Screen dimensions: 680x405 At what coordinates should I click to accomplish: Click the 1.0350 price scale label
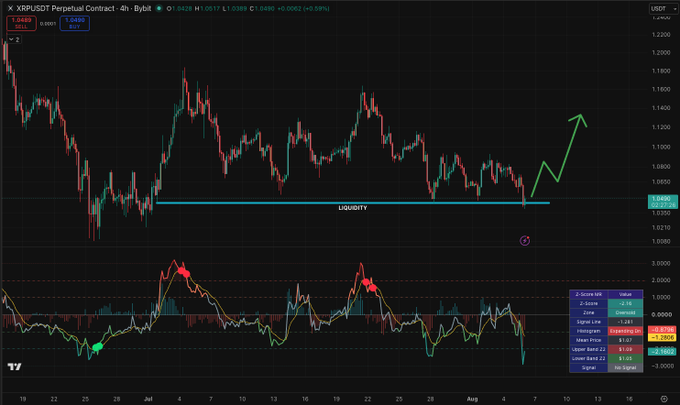(661, 213)
